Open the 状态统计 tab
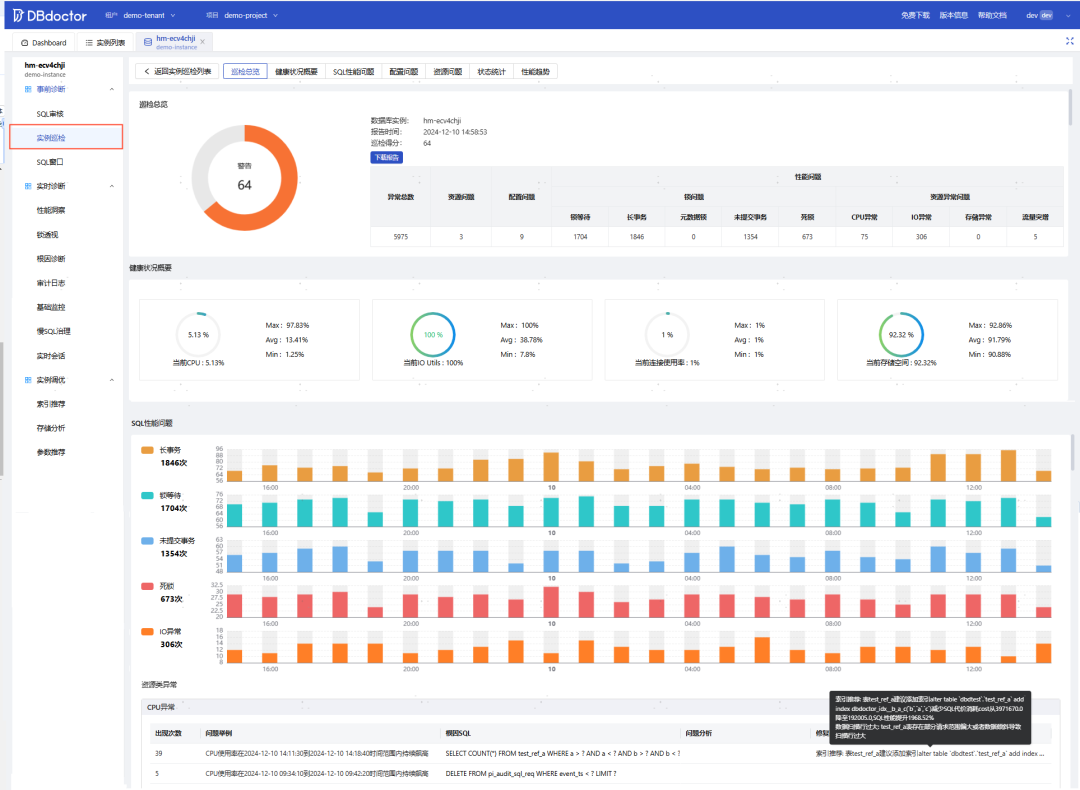The image size is (1080, 790). coord(491,72)
